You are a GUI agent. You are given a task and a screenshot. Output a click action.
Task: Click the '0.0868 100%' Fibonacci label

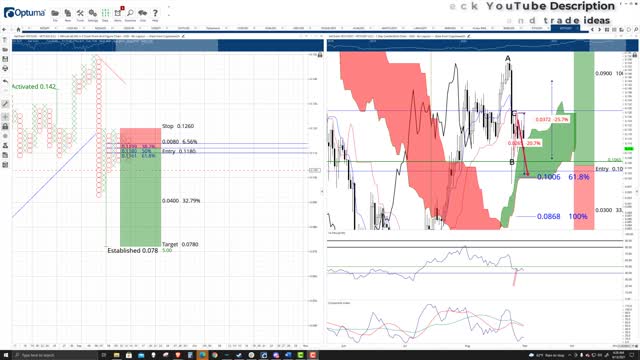562,216
